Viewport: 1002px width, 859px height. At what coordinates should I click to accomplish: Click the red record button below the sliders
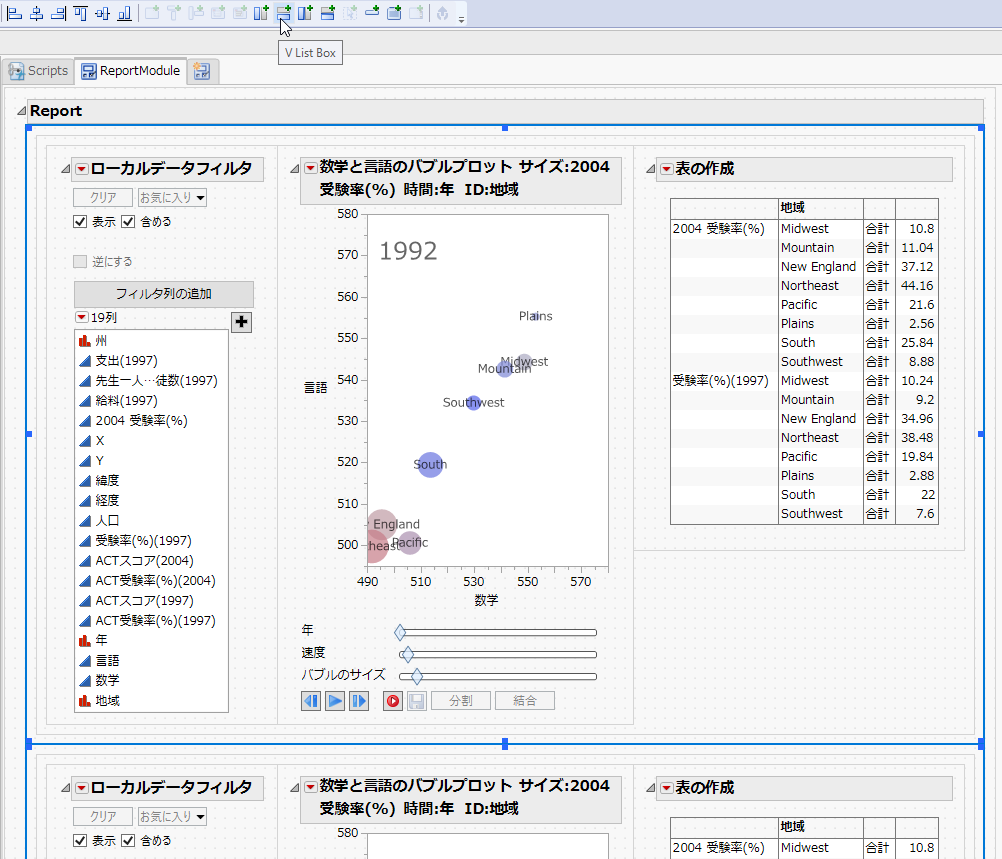(393, 700)
